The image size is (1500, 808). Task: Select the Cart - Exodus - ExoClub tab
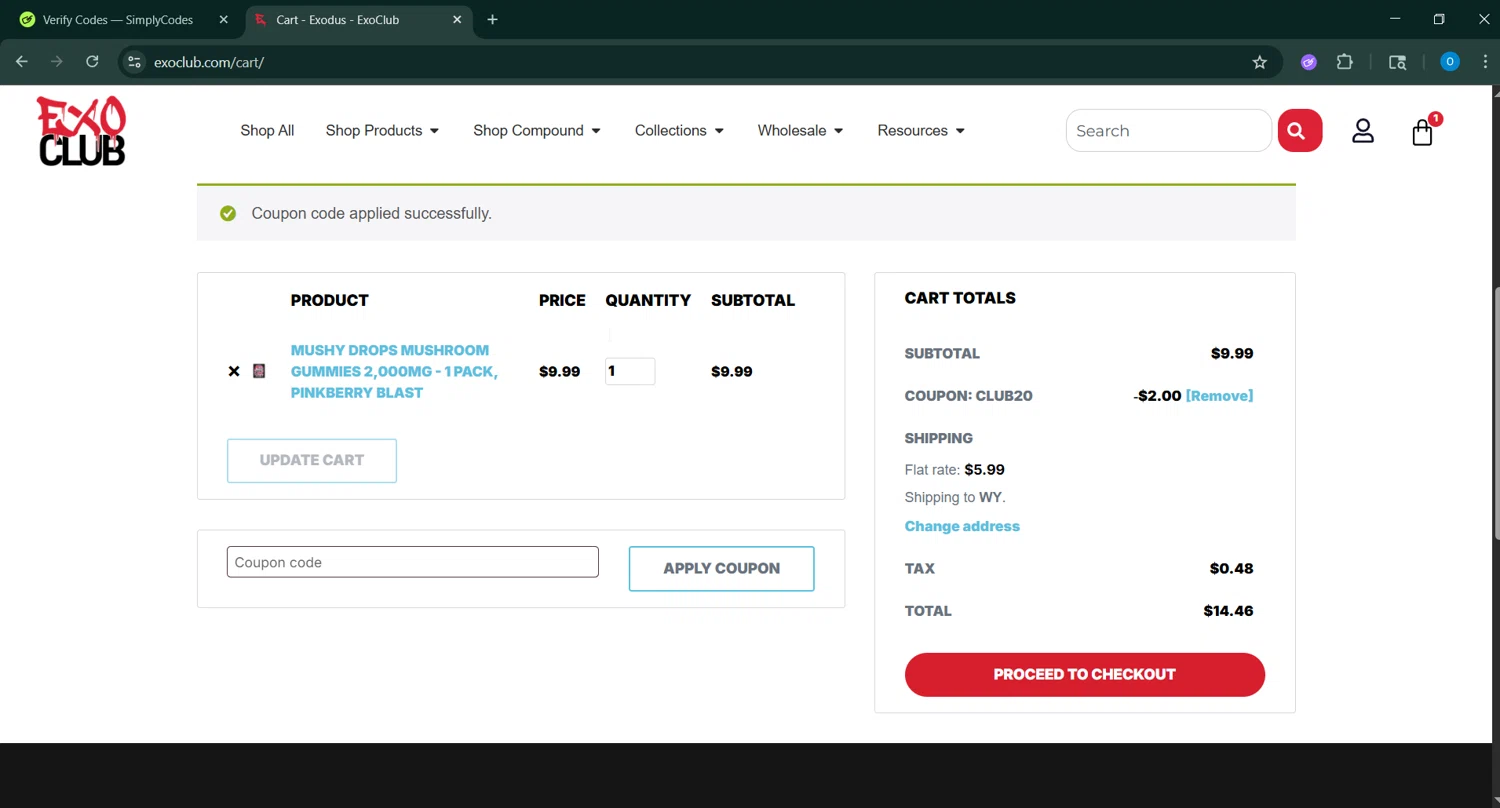coord(358,19)
